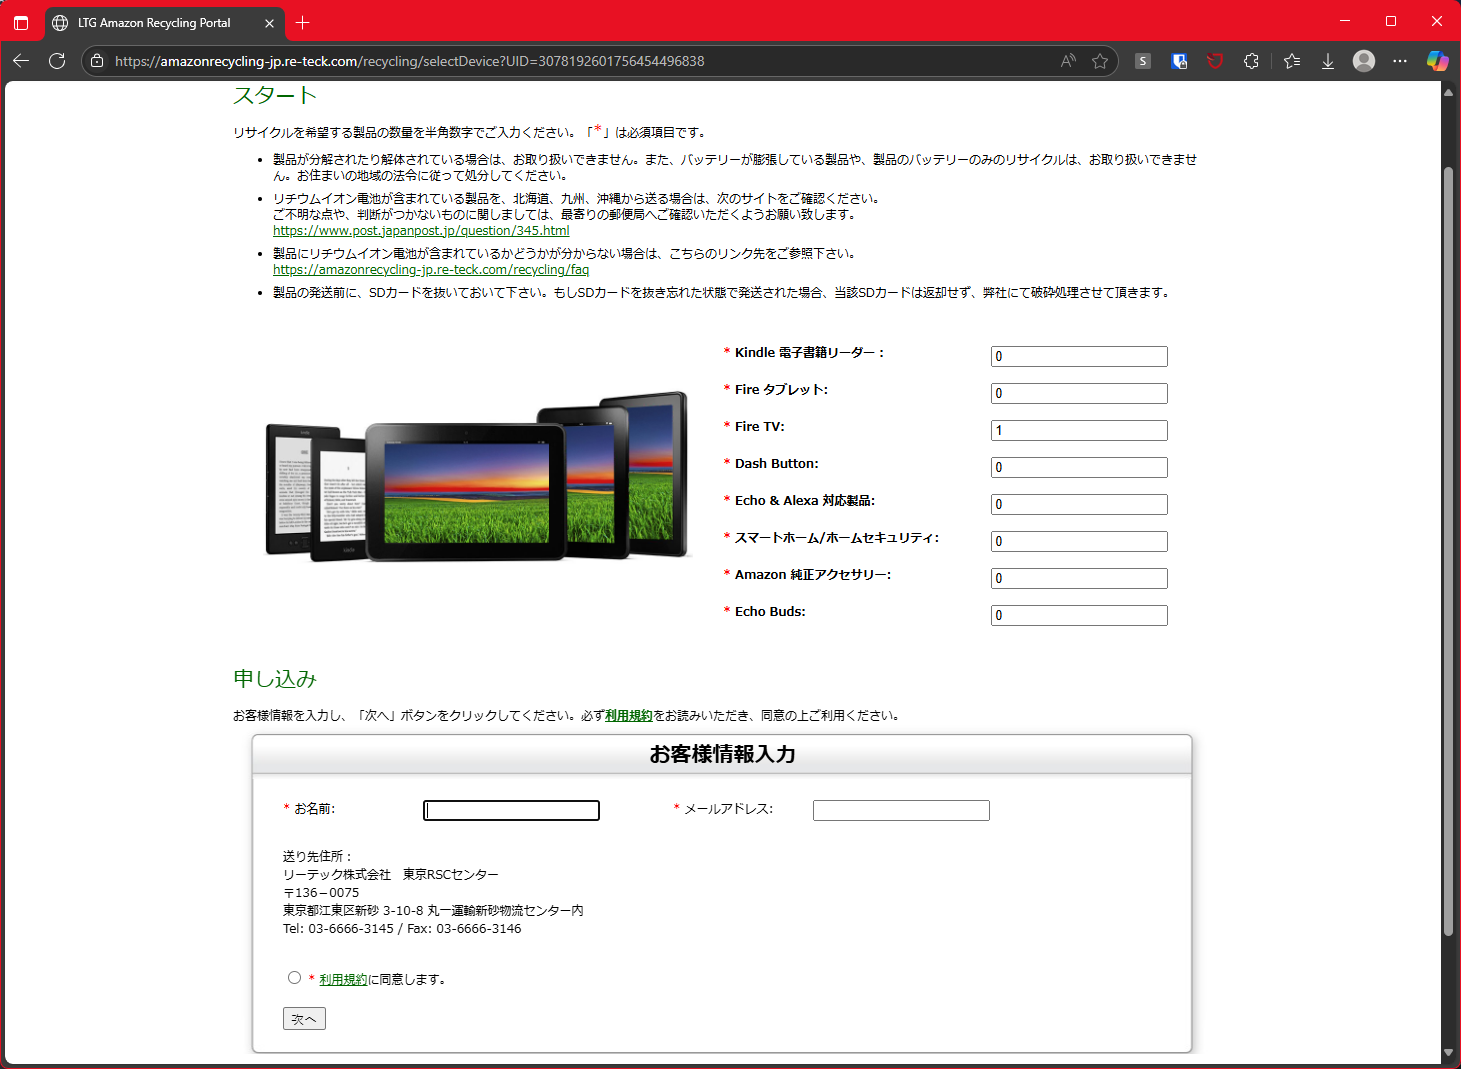The image size is (1461, 1069).
Task: Add page to favorites star icon
Action: click(1100, 61)
